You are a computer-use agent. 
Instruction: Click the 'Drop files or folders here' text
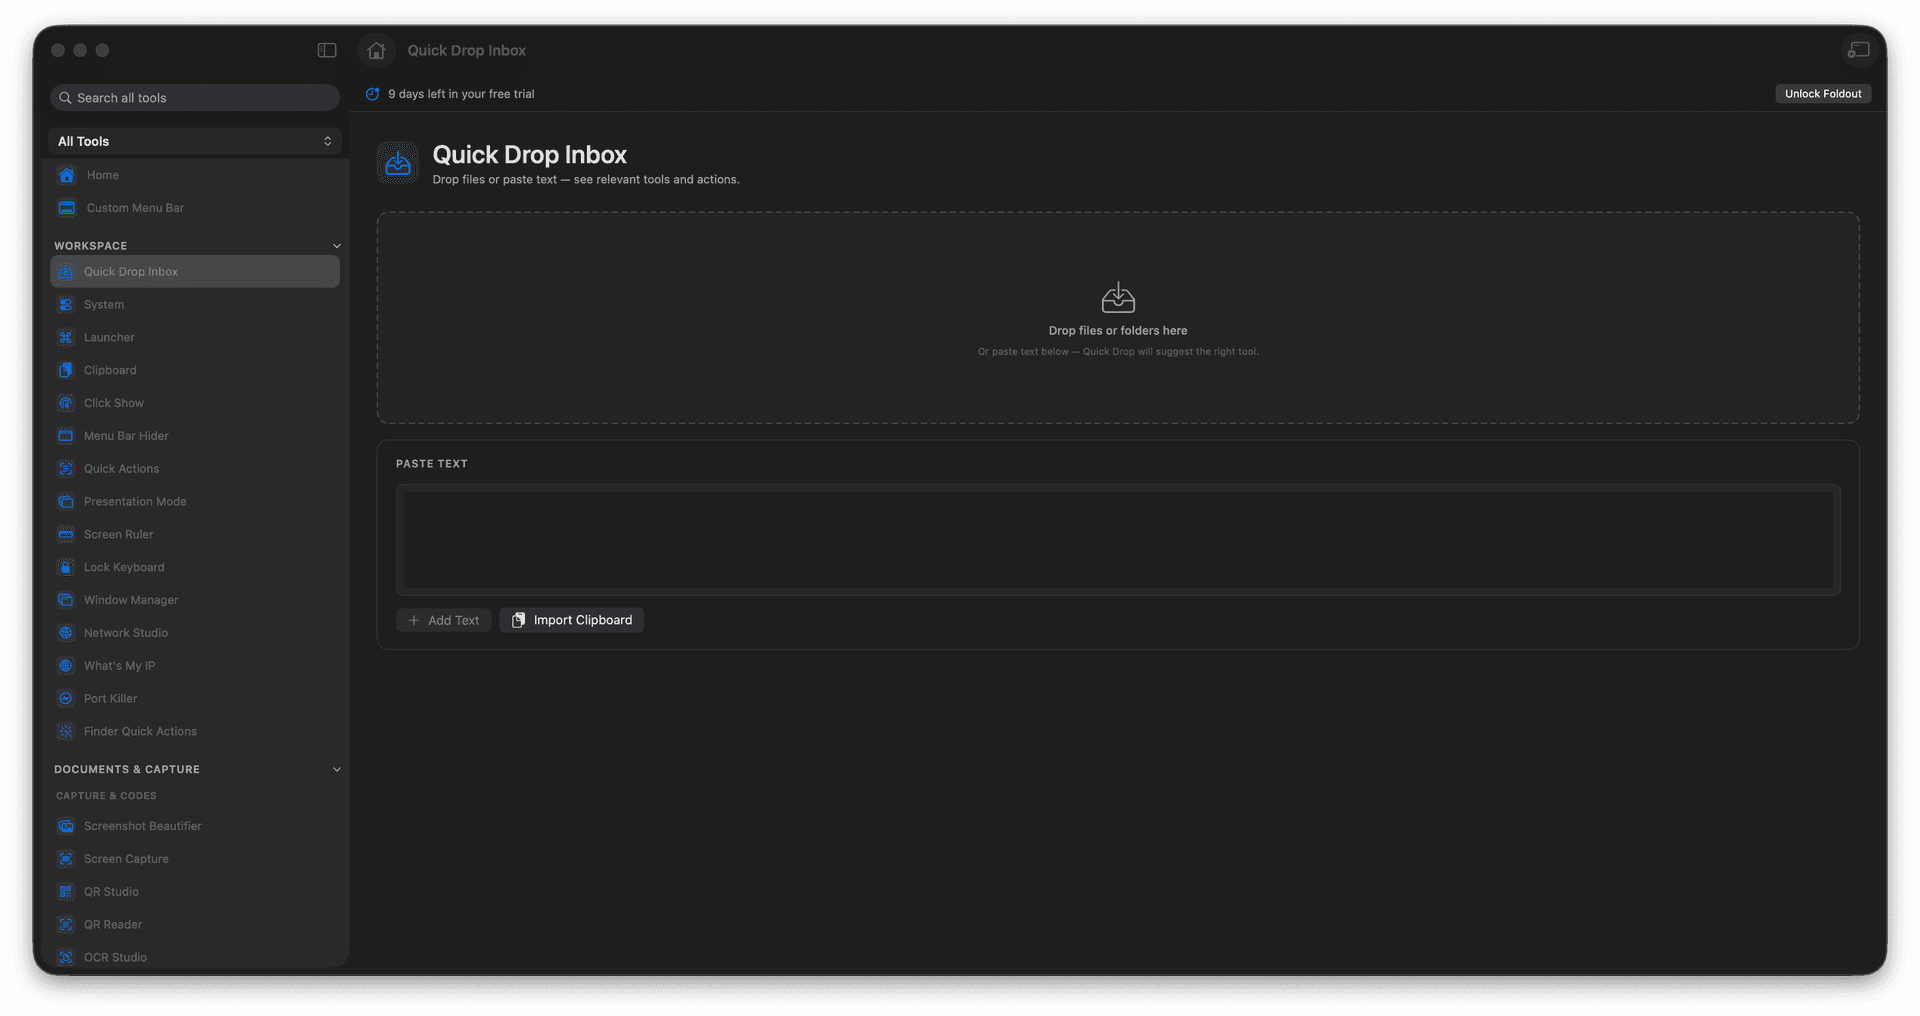point(1118,331)
